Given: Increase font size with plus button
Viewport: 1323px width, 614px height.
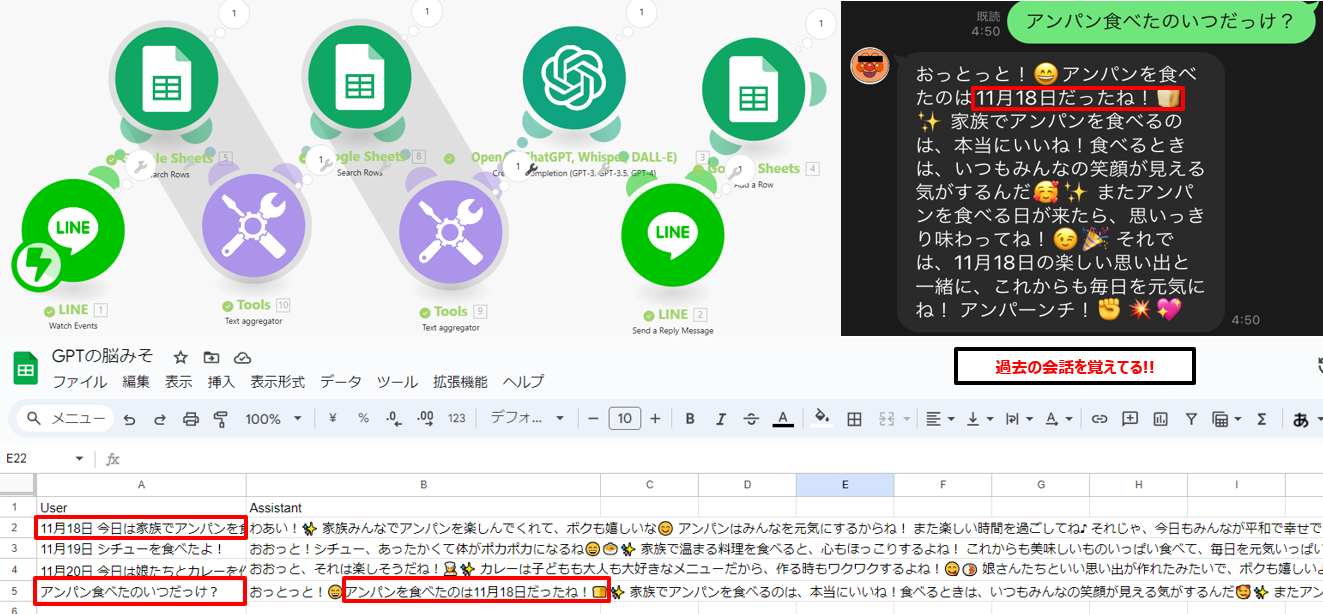Looking at the screenshot, I should click(x=655, y=419).
